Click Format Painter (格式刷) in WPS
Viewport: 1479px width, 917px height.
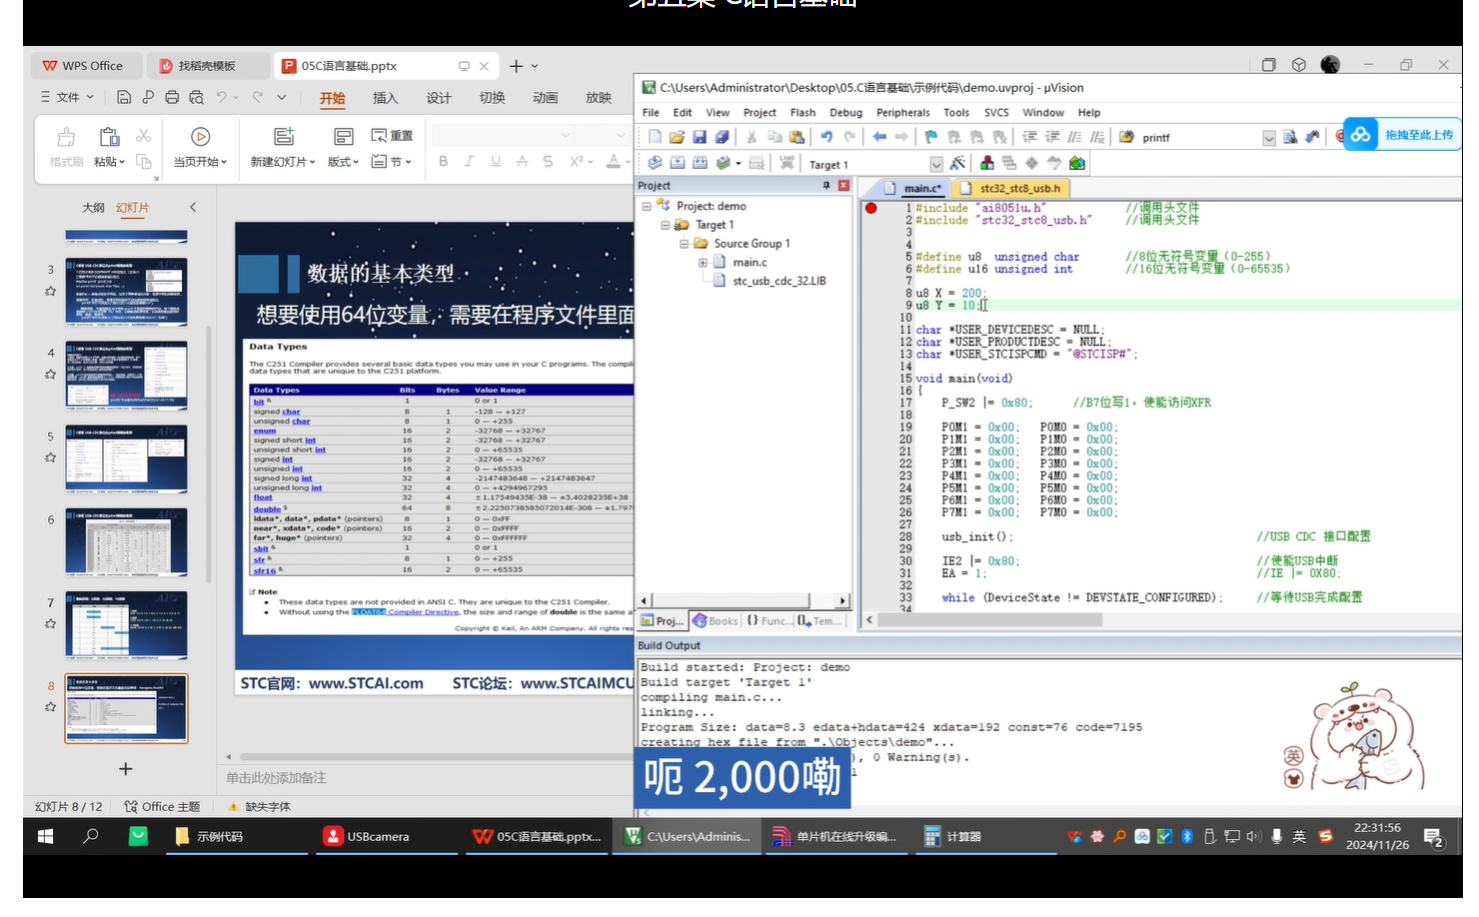pos(66,147)
